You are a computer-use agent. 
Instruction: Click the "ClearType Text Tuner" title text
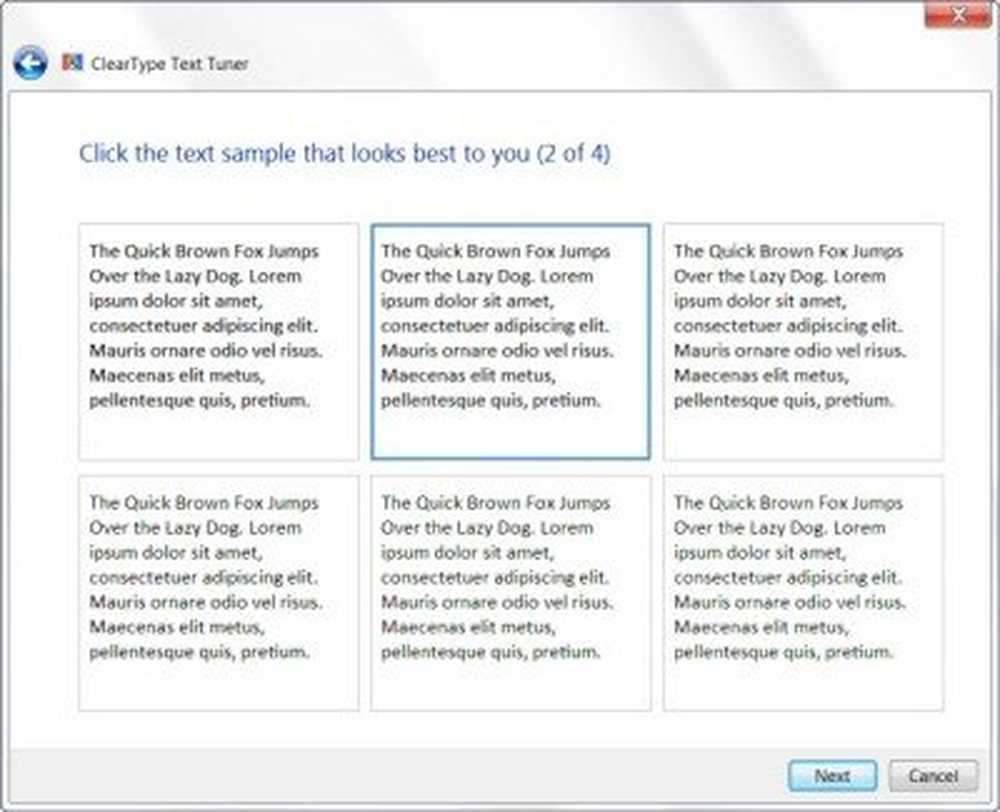170,63
